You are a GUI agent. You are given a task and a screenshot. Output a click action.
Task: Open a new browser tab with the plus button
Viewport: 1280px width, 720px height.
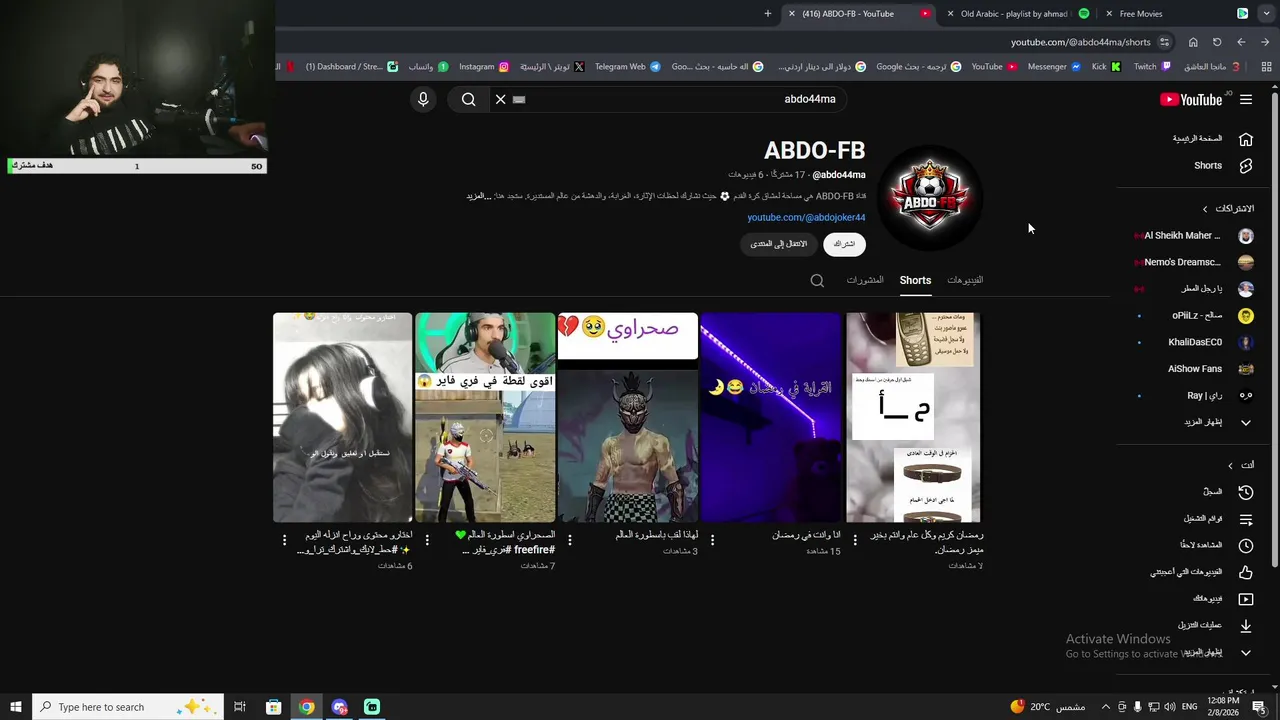[x=768, y=14]
